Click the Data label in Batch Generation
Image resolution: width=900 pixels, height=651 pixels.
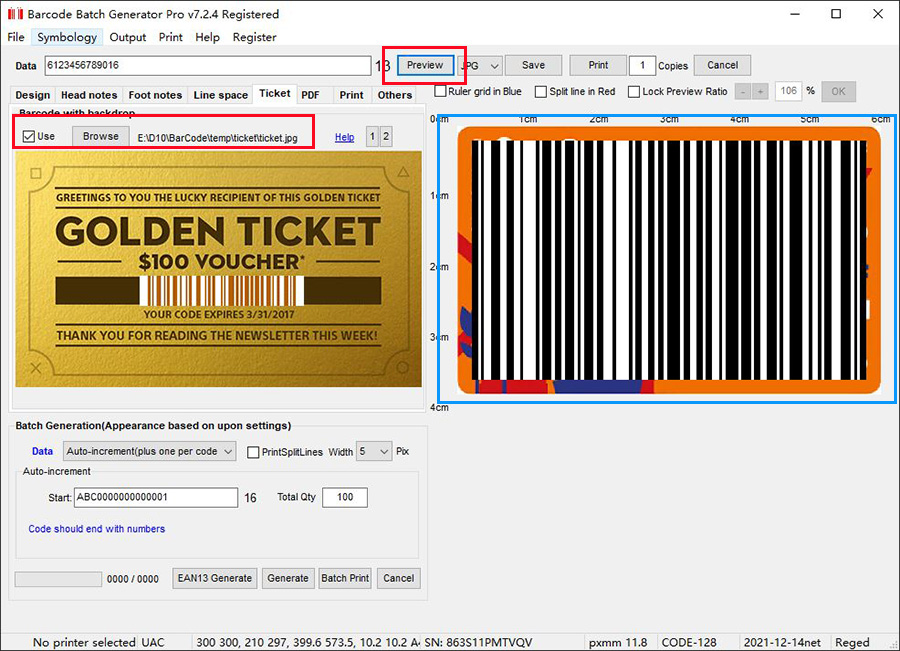coord(42,451)
